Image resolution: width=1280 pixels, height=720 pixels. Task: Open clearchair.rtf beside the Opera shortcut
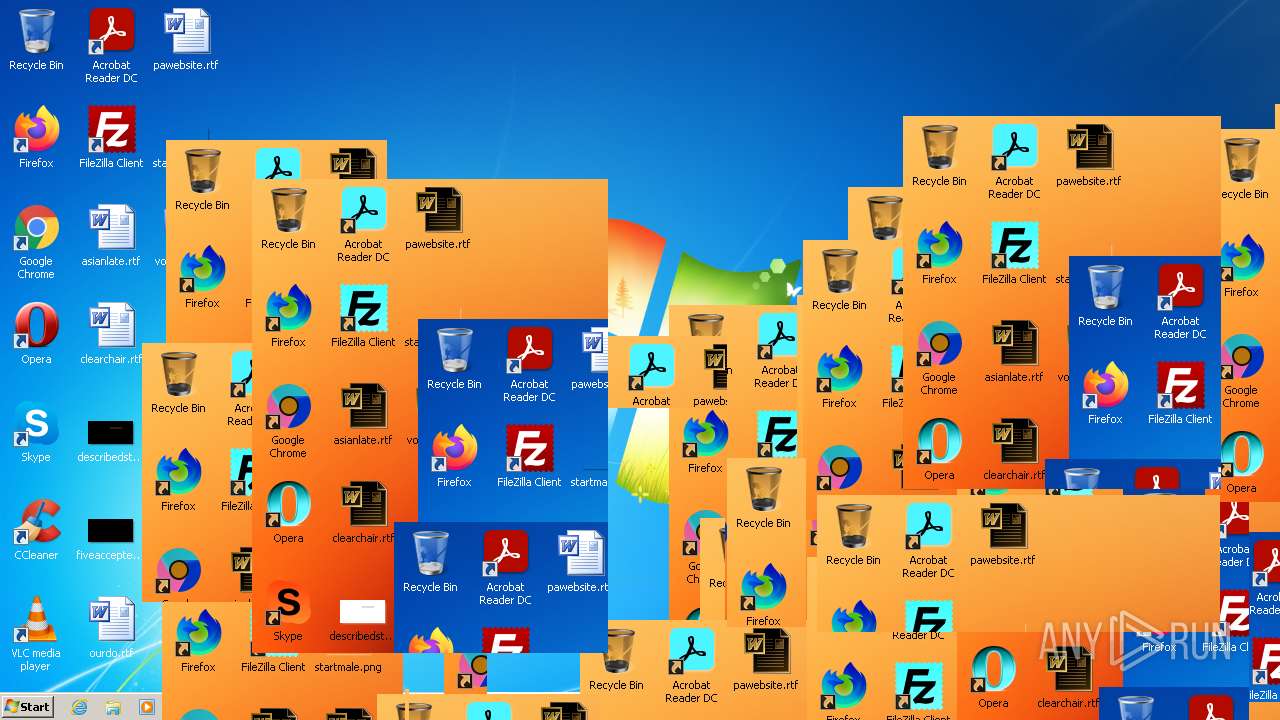click(x=111, y=334)
